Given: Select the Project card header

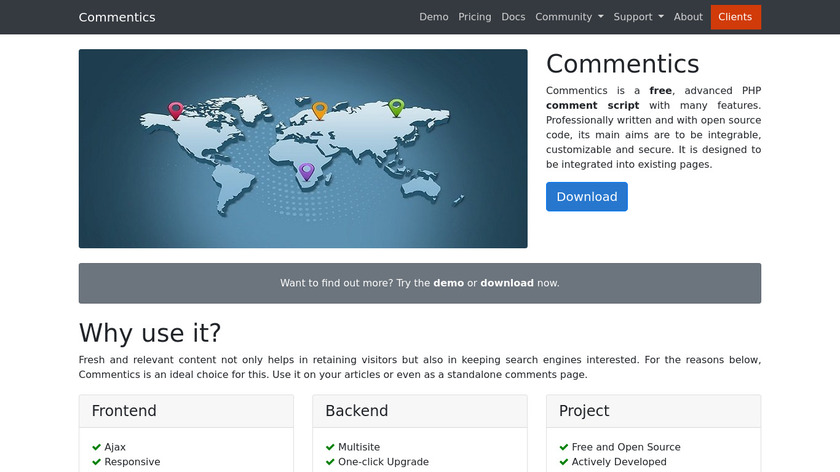Looking at the screenshot, I should coord(654,411).
